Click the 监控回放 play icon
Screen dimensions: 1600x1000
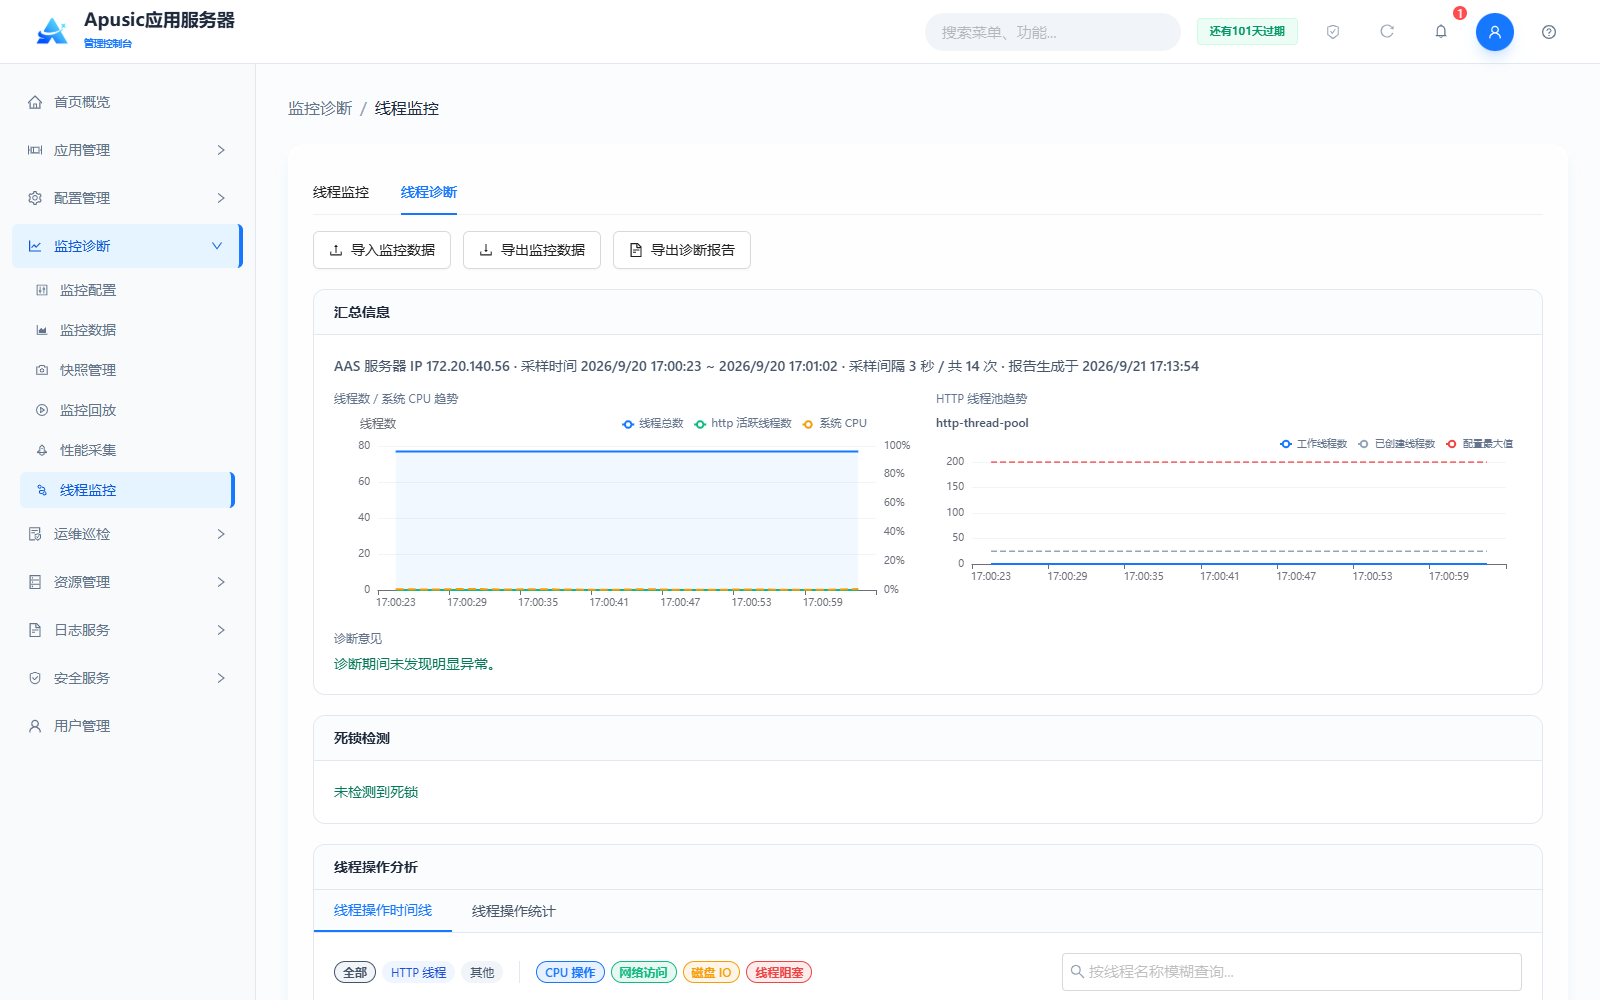coord(42,410)
